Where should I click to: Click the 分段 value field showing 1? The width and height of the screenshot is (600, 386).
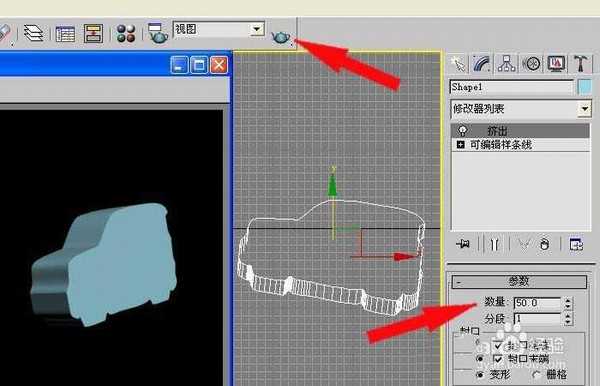pyautogui.click(x=537, y=319)
